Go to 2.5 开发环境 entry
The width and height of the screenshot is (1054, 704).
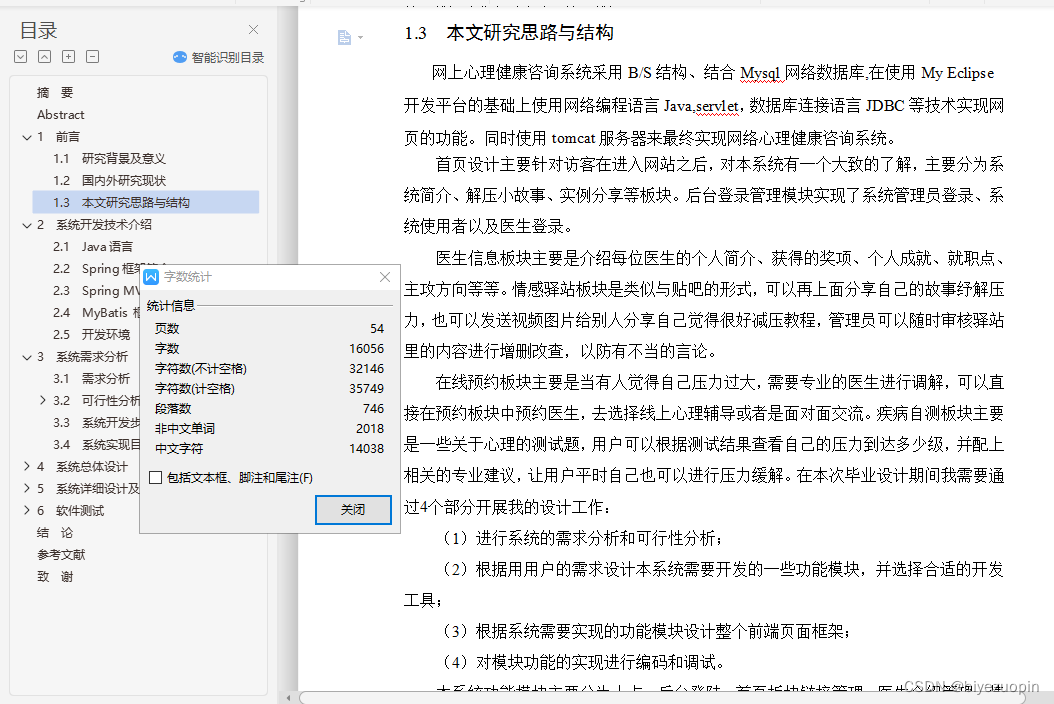91,335
